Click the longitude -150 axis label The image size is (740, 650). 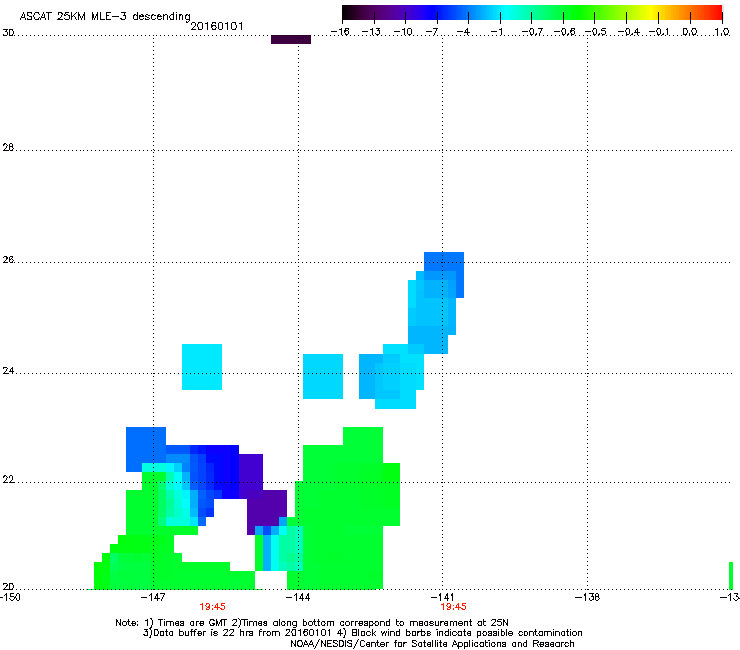(10, 597)
